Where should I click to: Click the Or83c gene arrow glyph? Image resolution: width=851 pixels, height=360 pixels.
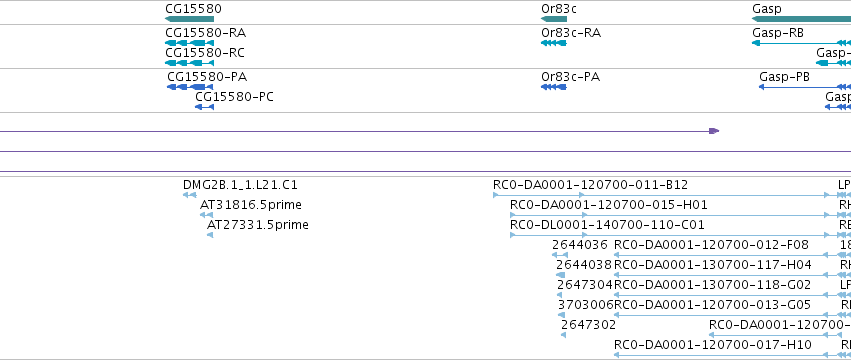(554, 19)
